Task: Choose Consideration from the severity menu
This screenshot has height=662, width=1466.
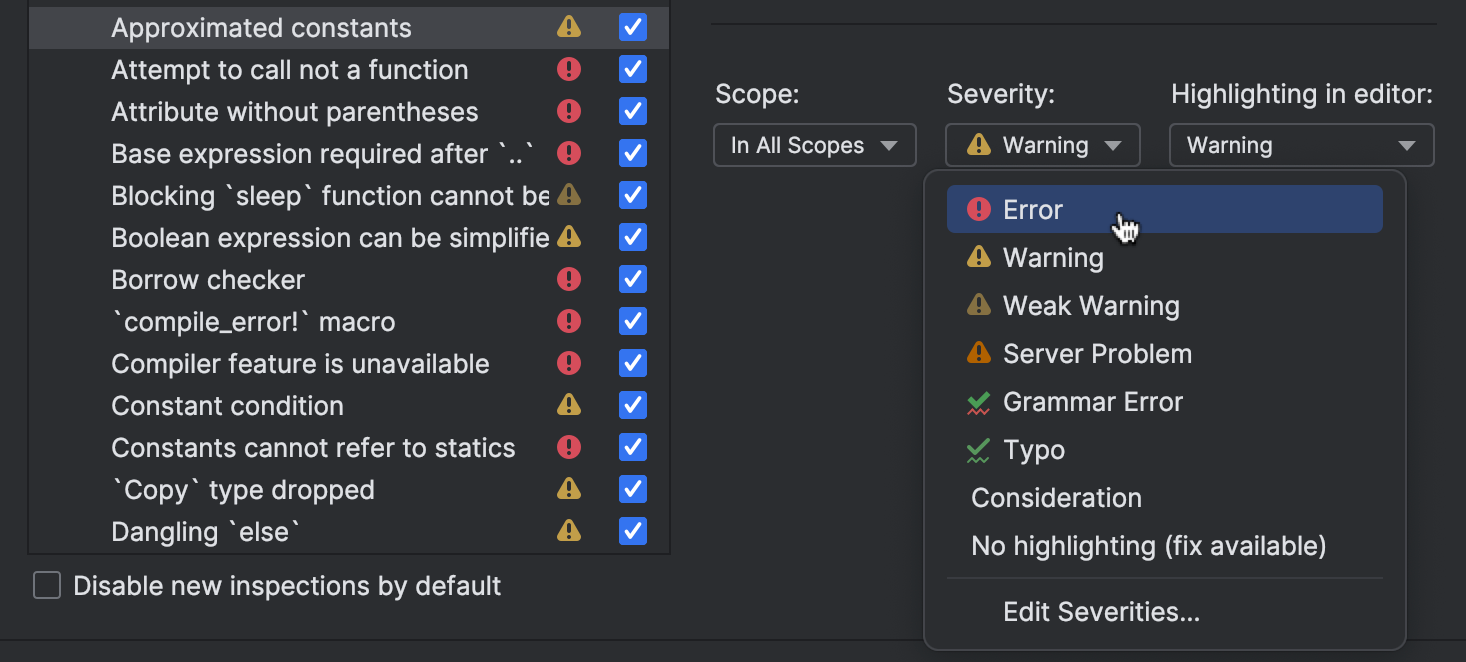Action: tap(1056, 498)
